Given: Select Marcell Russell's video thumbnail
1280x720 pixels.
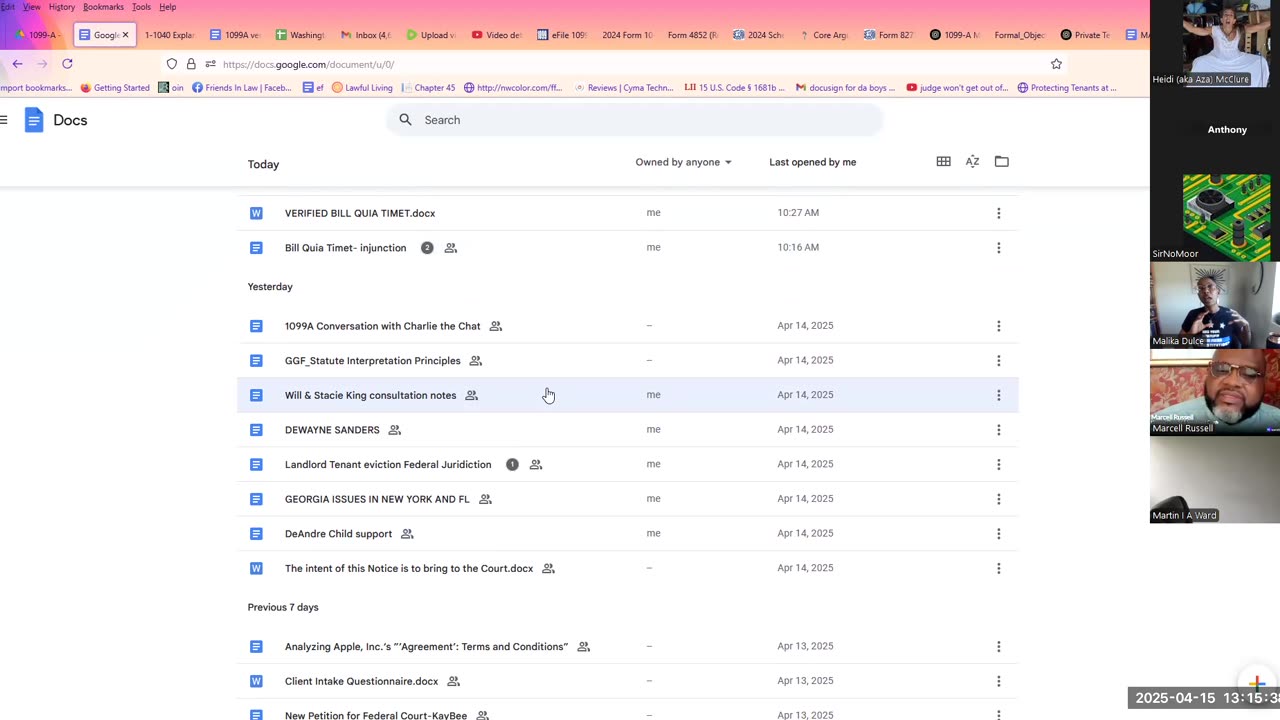Looking at the screenshot, I should tap(1215, 393).
